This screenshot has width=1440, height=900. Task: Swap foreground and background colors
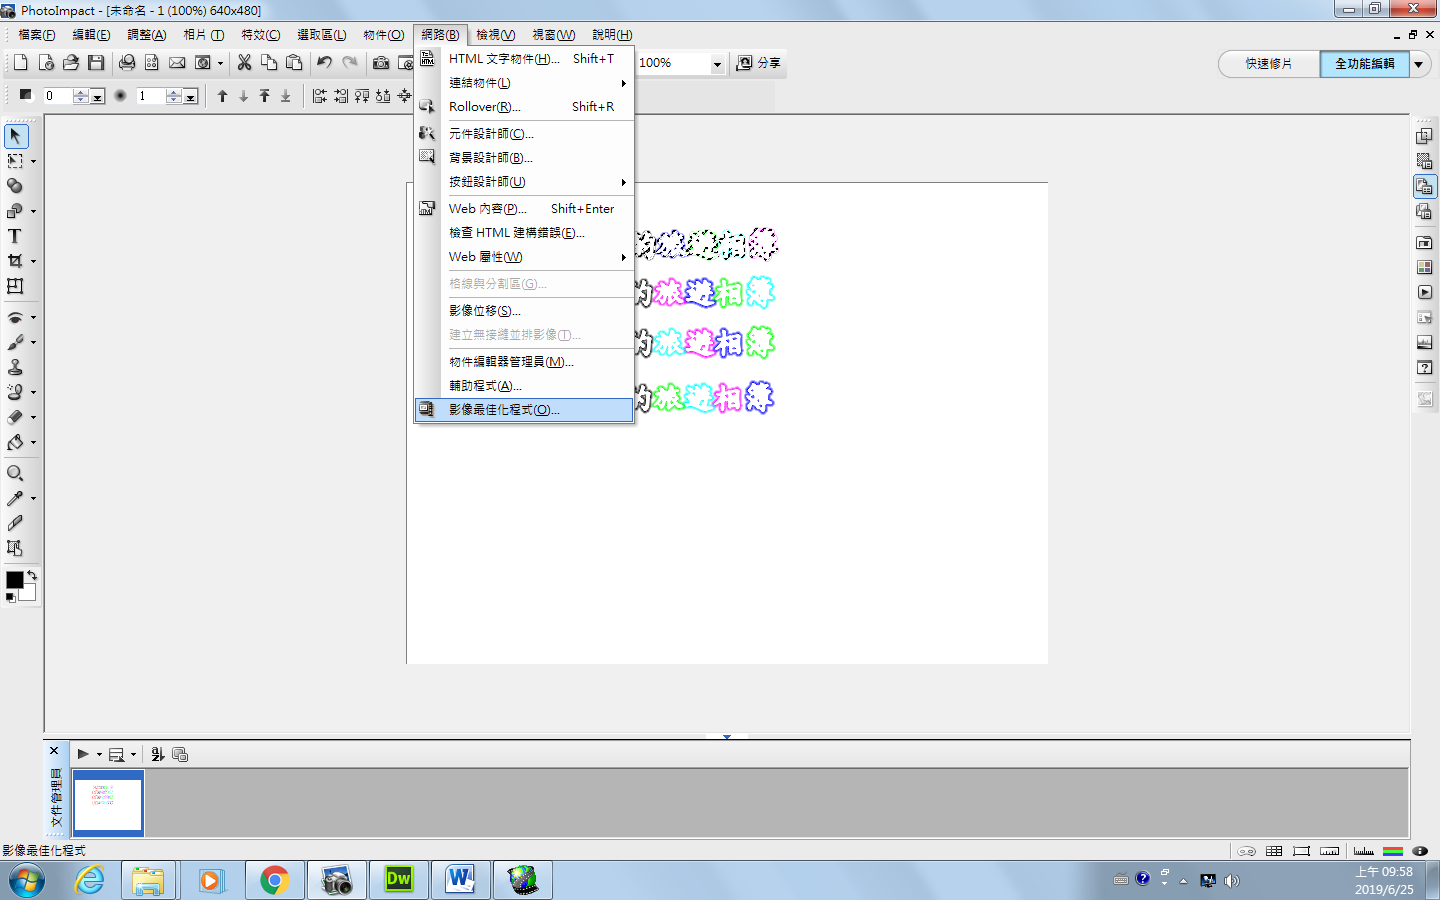[32, 575]
